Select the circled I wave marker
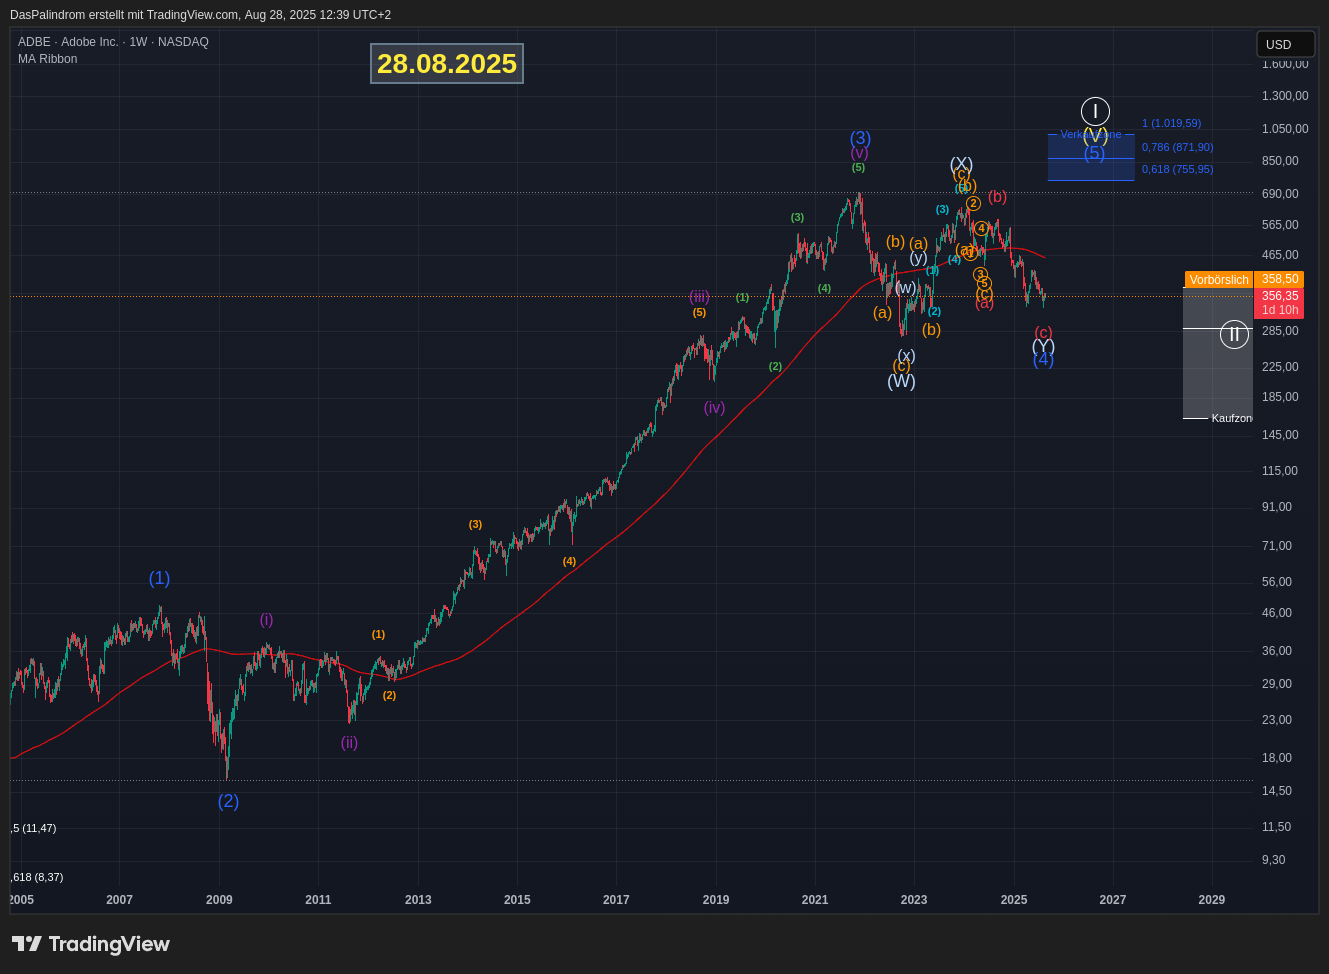Image resolution: width=1329 pixels, height=974 pixels. [1095, 111]
